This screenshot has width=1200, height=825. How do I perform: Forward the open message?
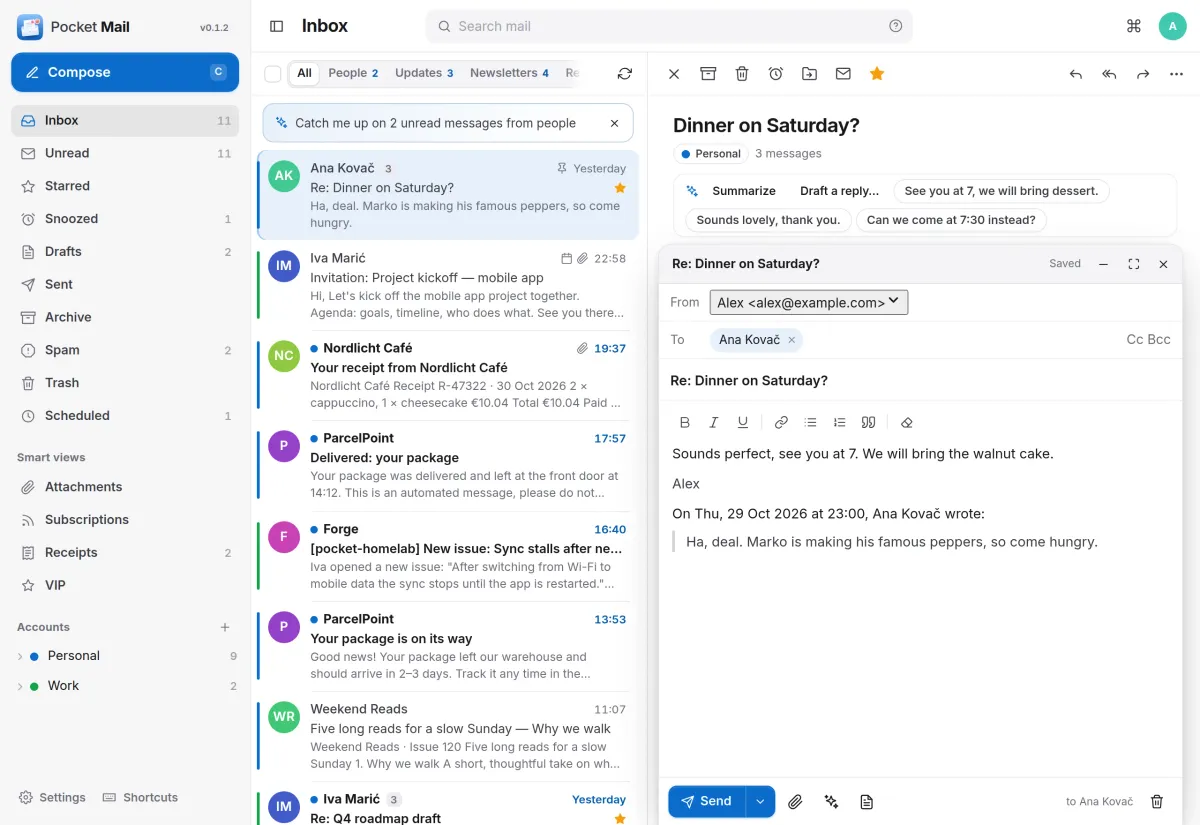1143,74
